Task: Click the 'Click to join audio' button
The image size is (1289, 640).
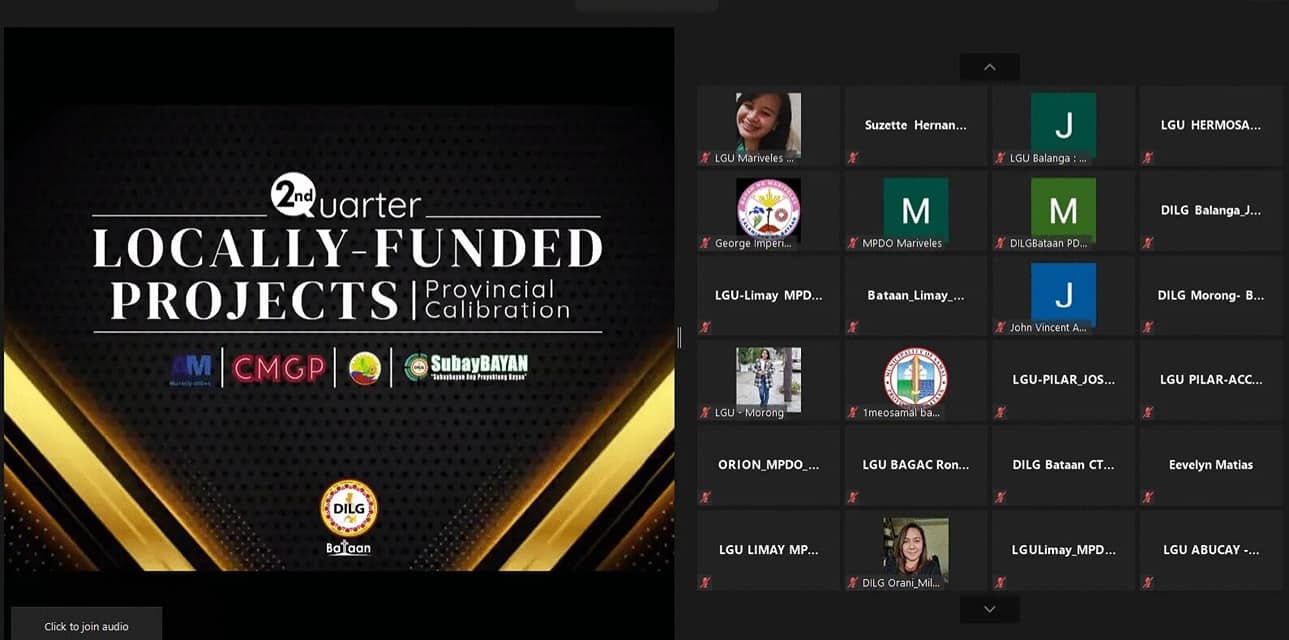Action: 86,626
